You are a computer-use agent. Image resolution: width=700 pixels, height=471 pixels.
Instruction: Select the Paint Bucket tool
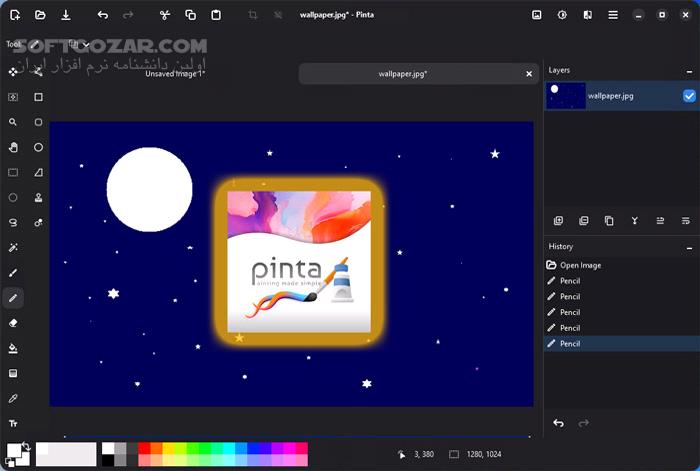13,348
